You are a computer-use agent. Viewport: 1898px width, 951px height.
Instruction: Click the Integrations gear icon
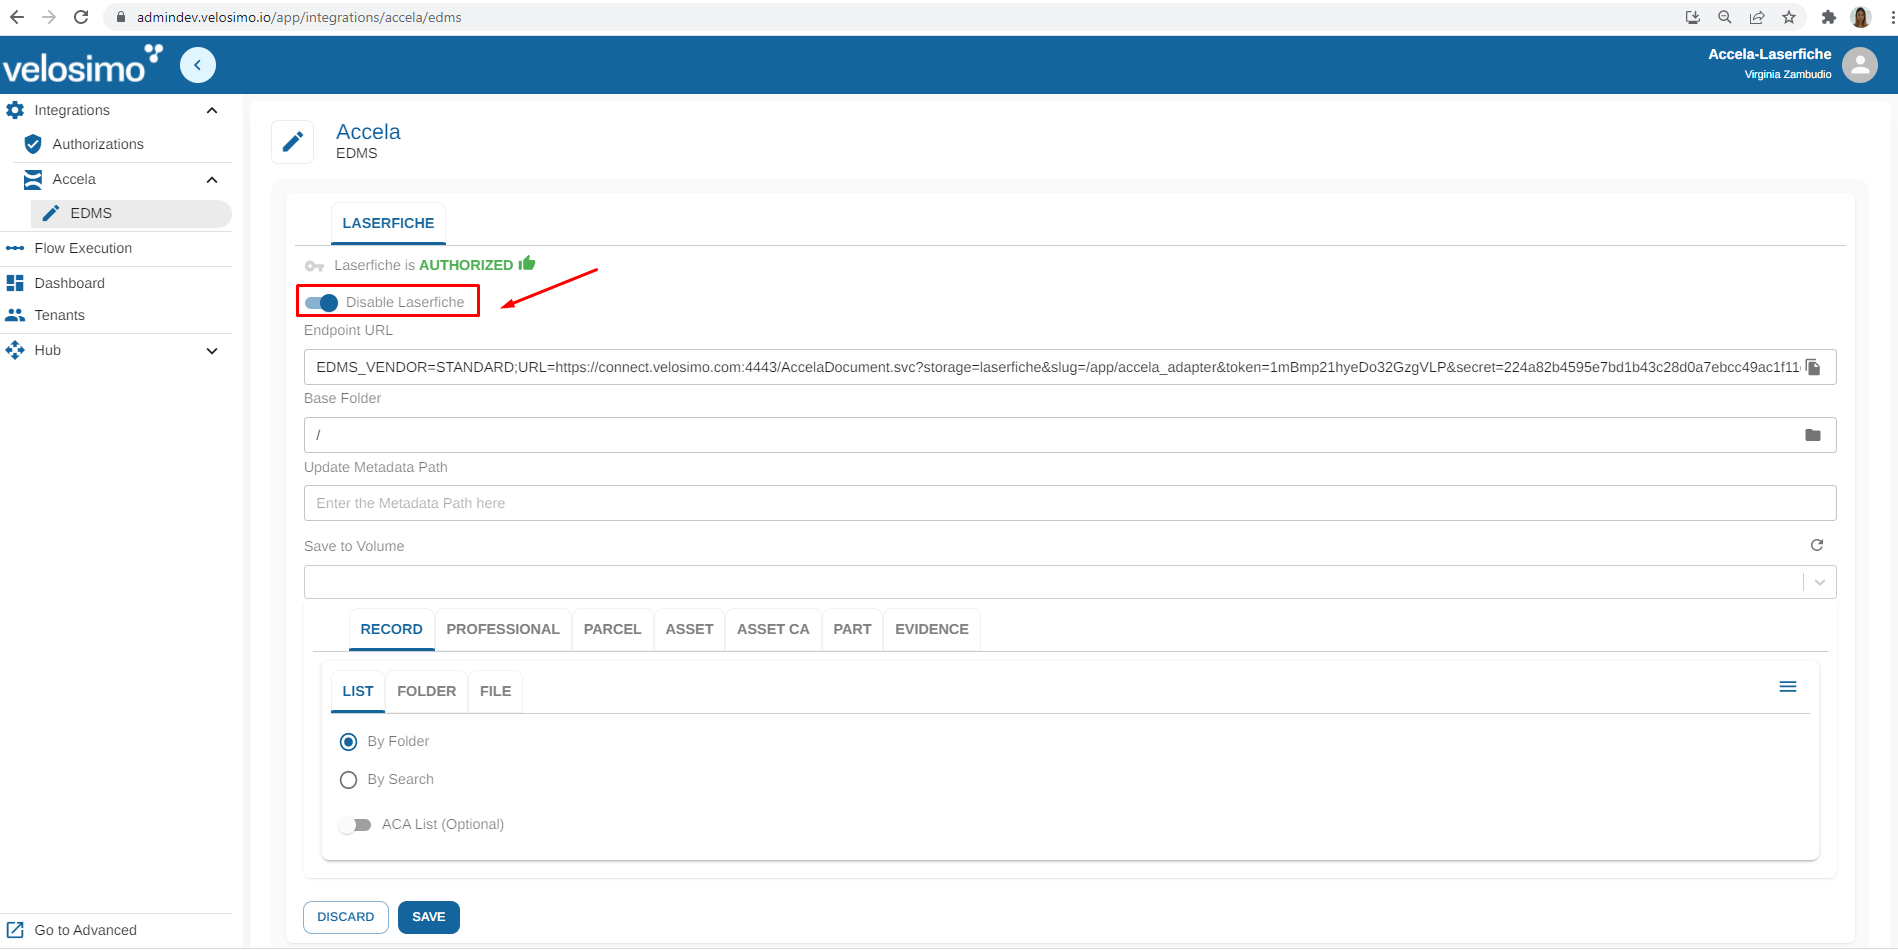(15, 110)
